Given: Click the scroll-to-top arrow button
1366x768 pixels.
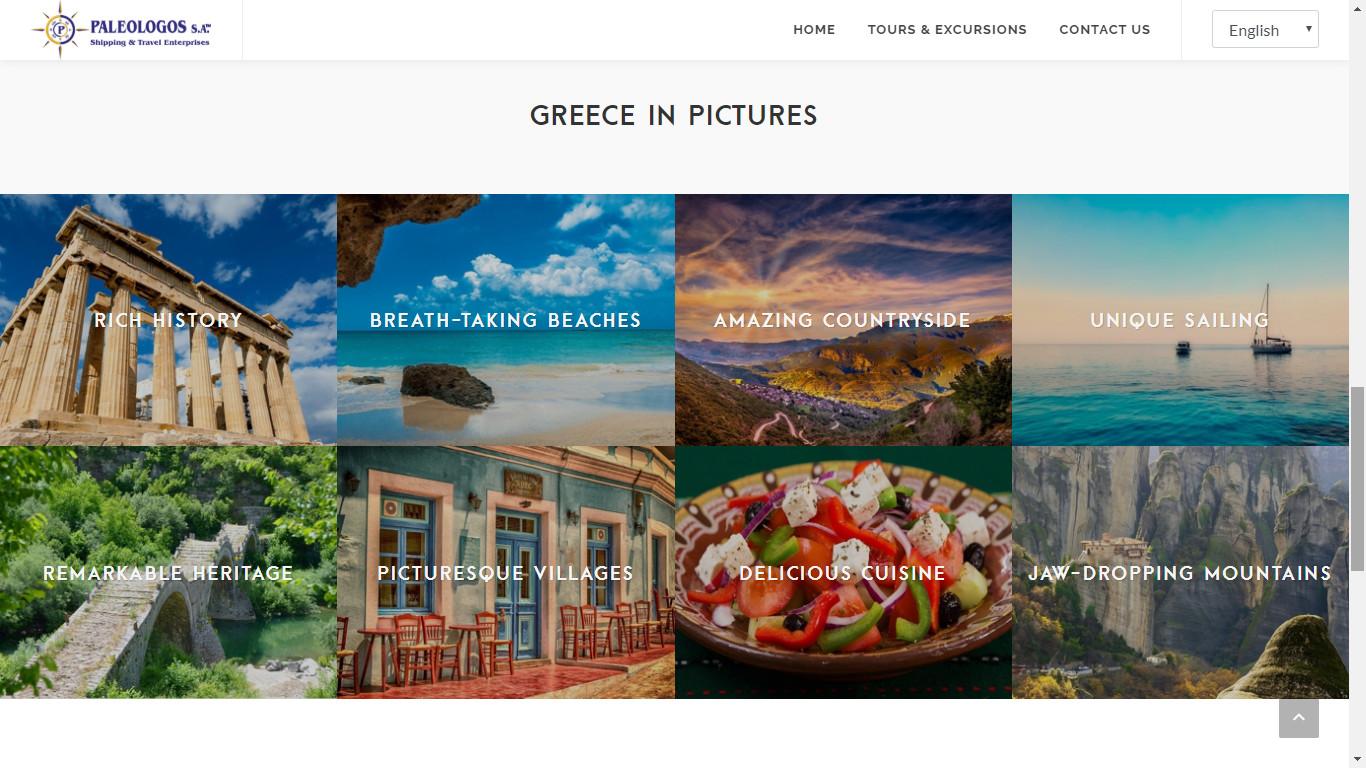Looking at the screenshot, I should click(x=1298, y=718).
